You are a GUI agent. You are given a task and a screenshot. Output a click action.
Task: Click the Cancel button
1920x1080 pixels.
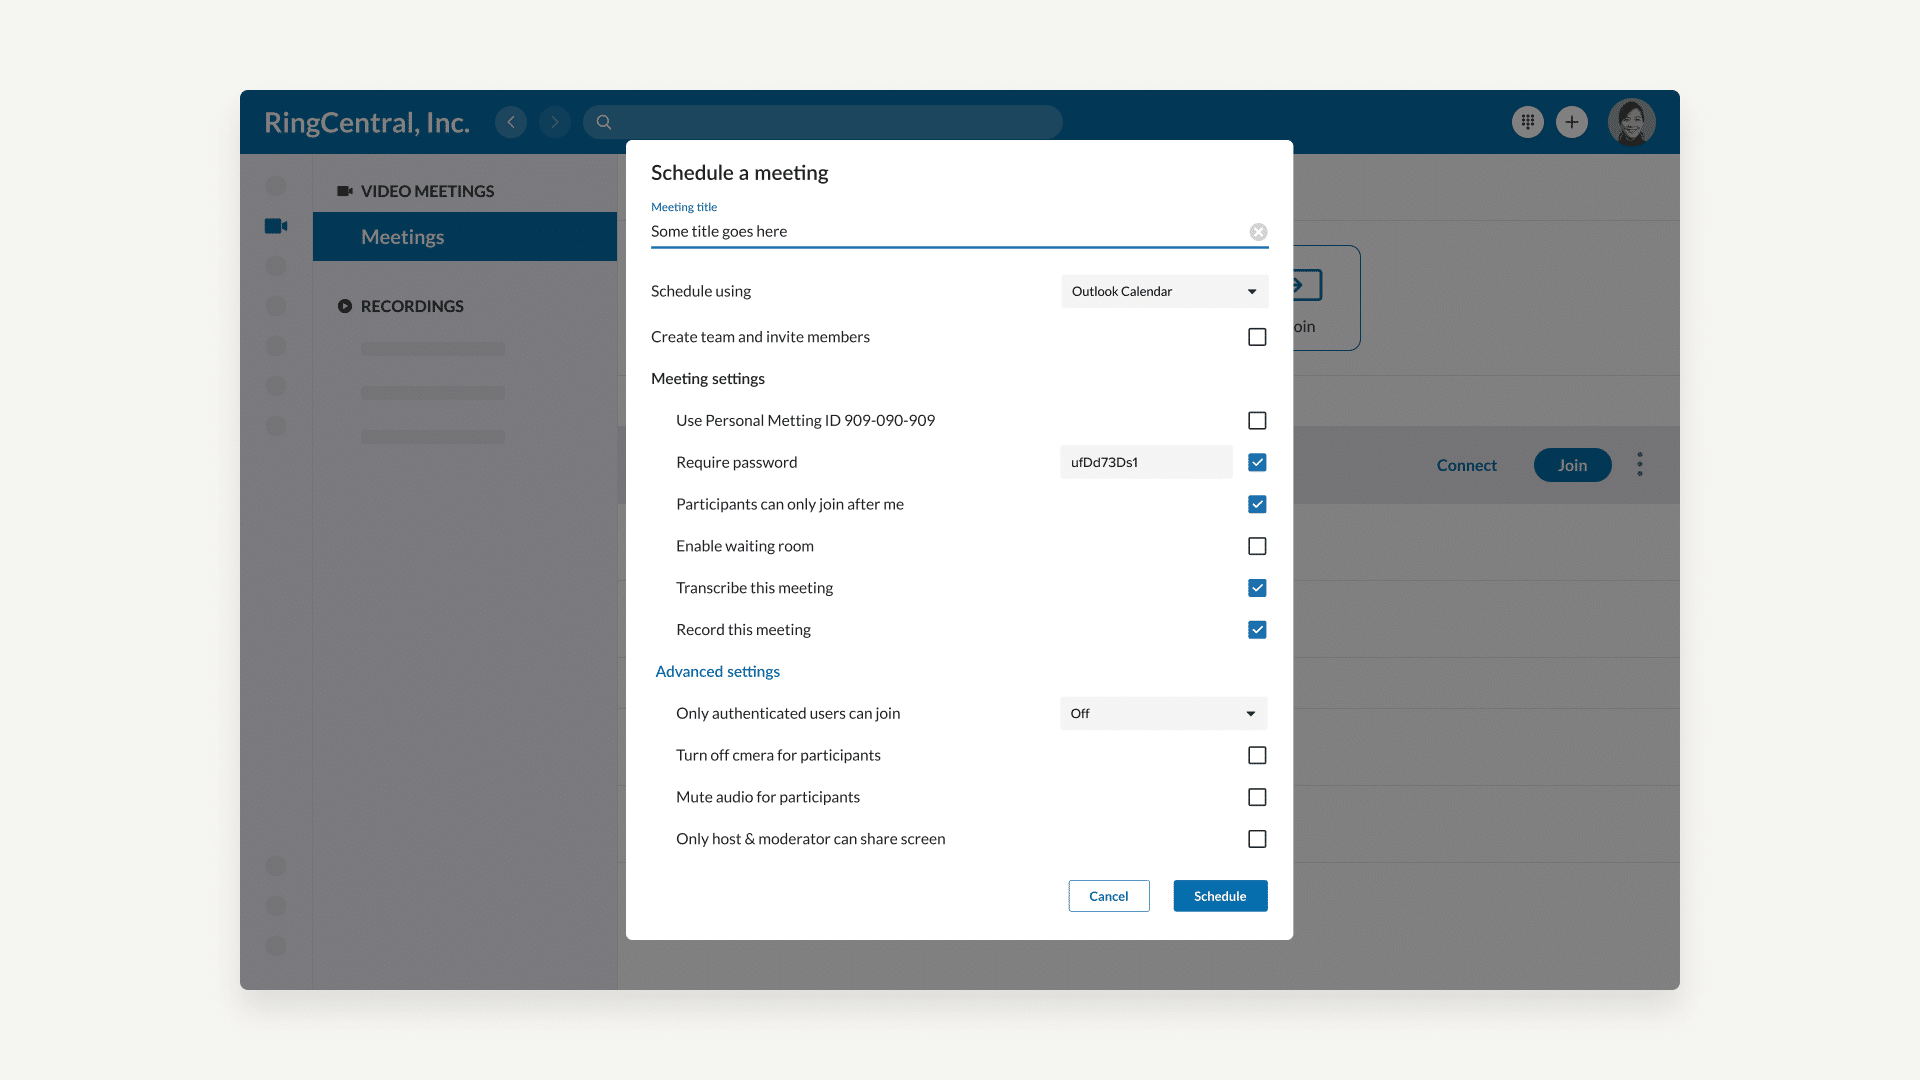click(x=1108, y=896)
